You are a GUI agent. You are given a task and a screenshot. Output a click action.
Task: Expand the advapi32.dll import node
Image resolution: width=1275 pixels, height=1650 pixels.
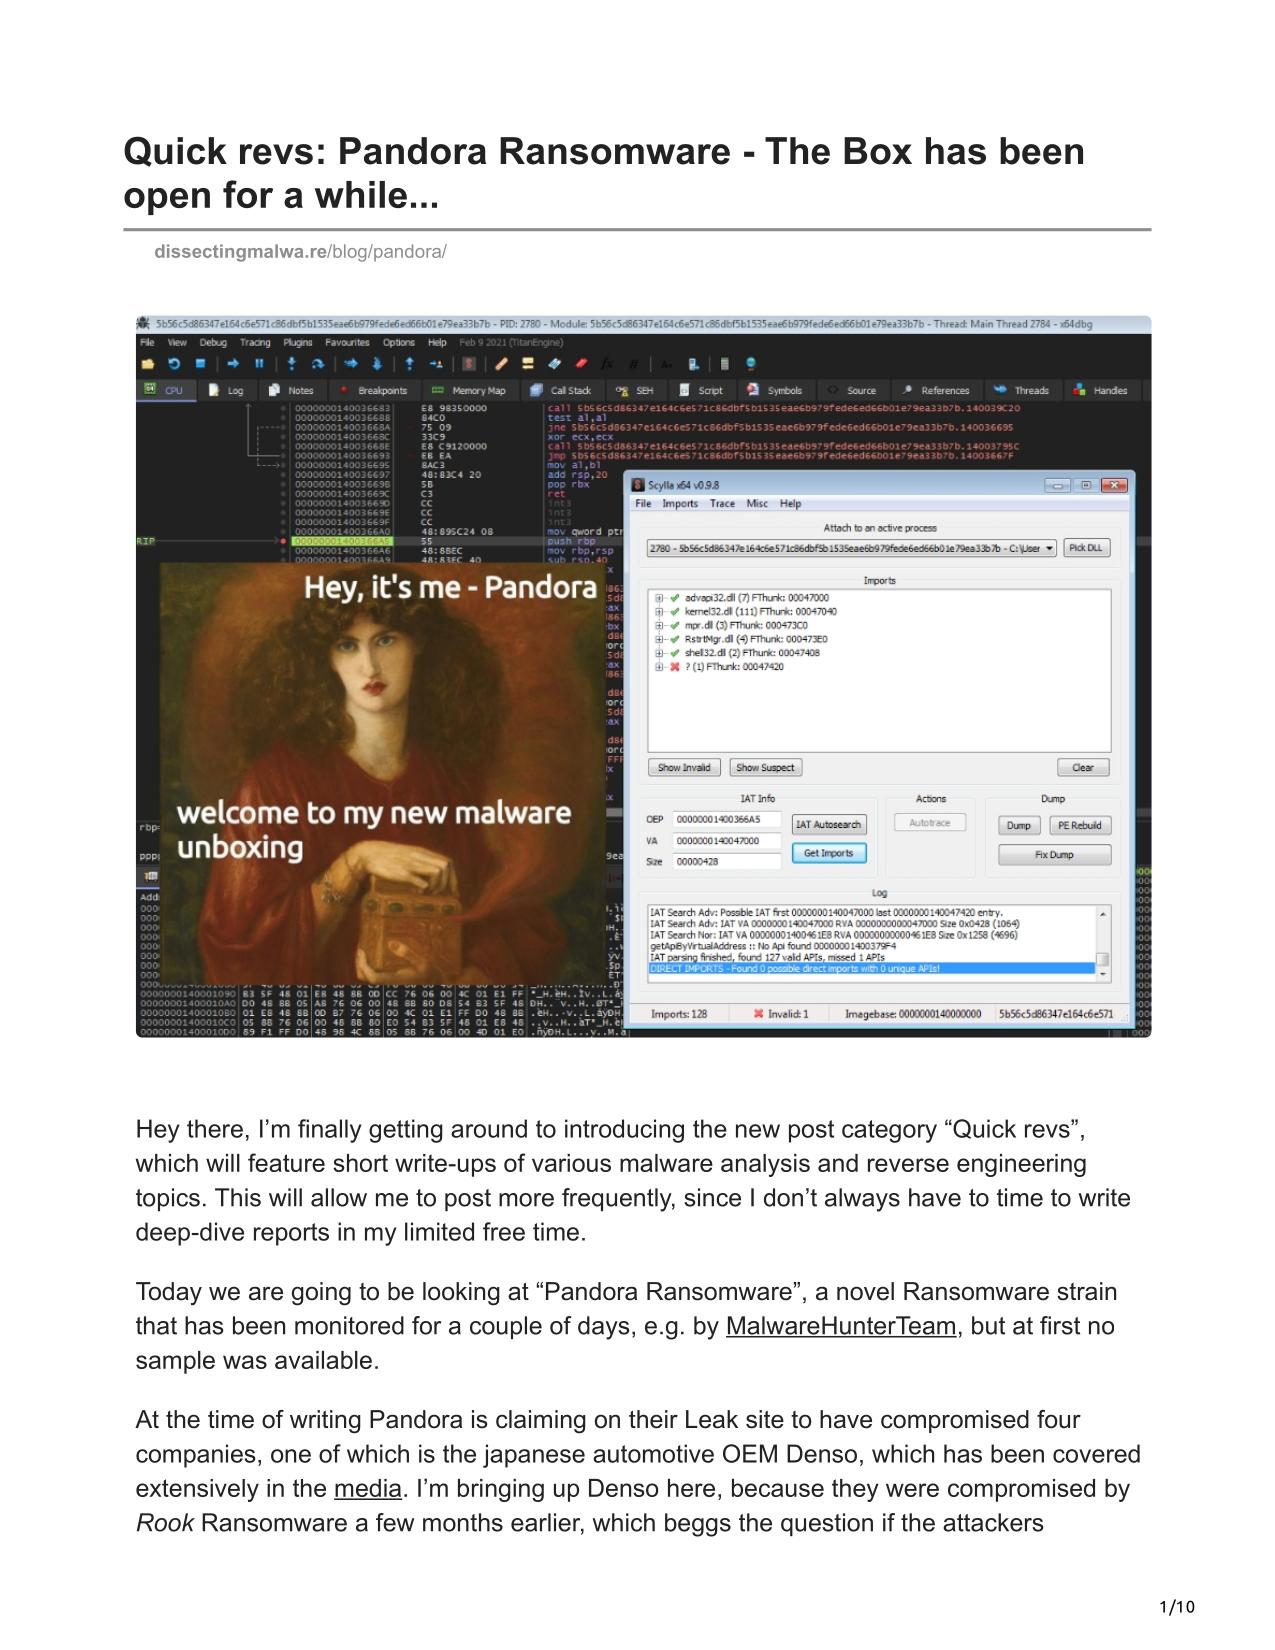660,598
